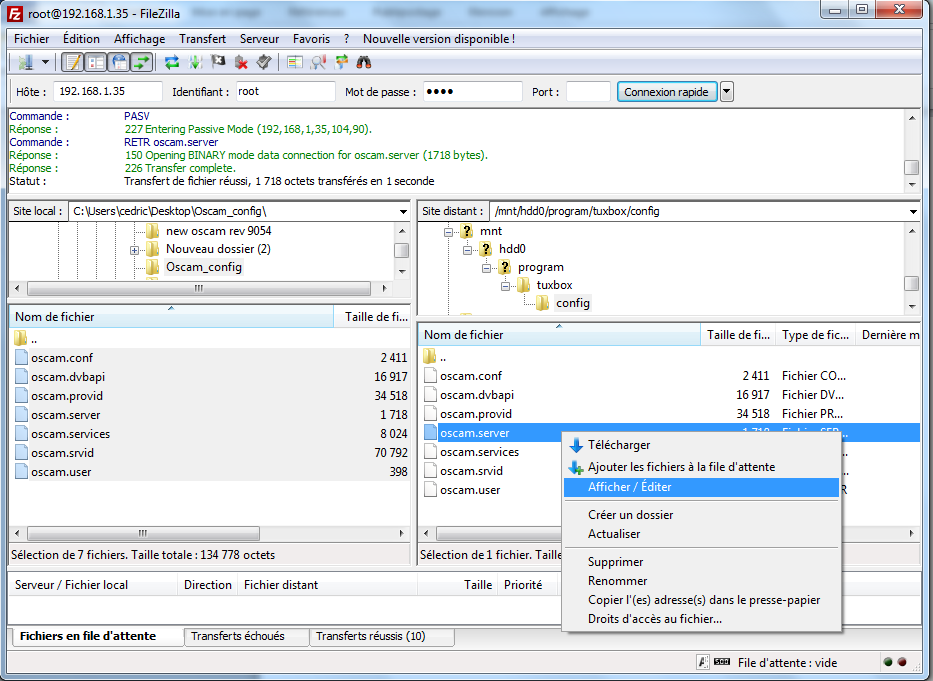Click the binoculars file search icon
The image size is (933, 681).
tap(364, 62)
